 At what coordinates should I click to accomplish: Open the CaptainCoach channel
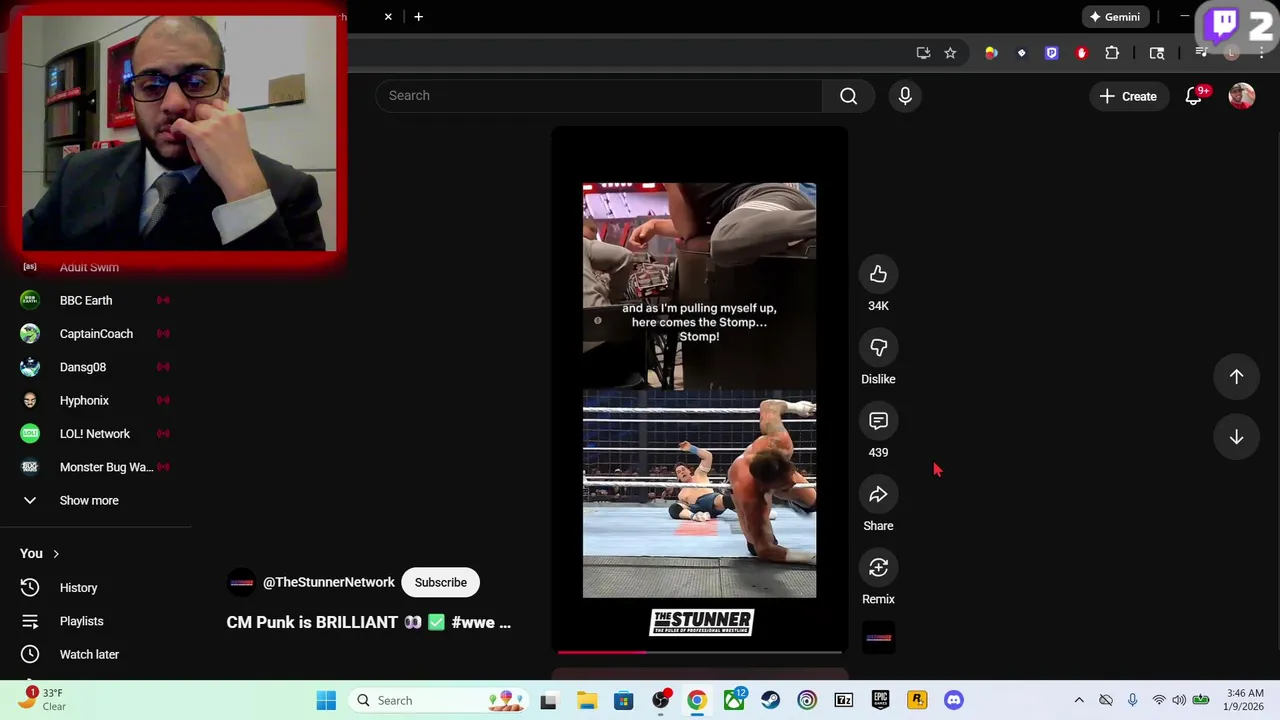coord(95,333)
